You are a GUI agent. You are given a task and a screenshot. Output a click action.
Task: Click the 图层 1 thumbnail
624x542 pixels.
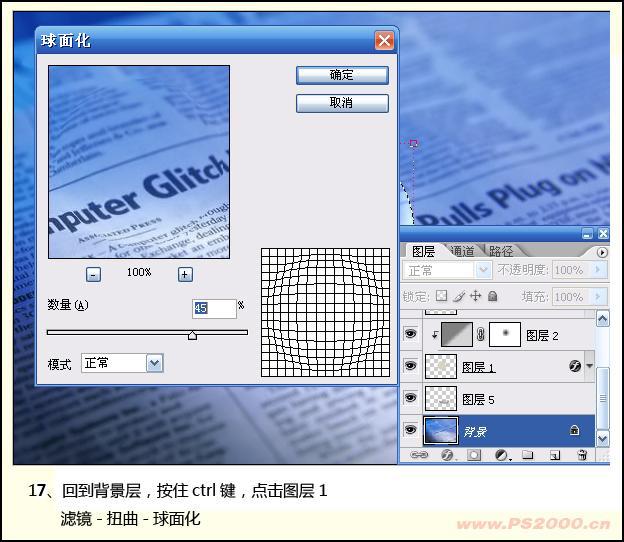pyautogui.click(x=441, y=367)
